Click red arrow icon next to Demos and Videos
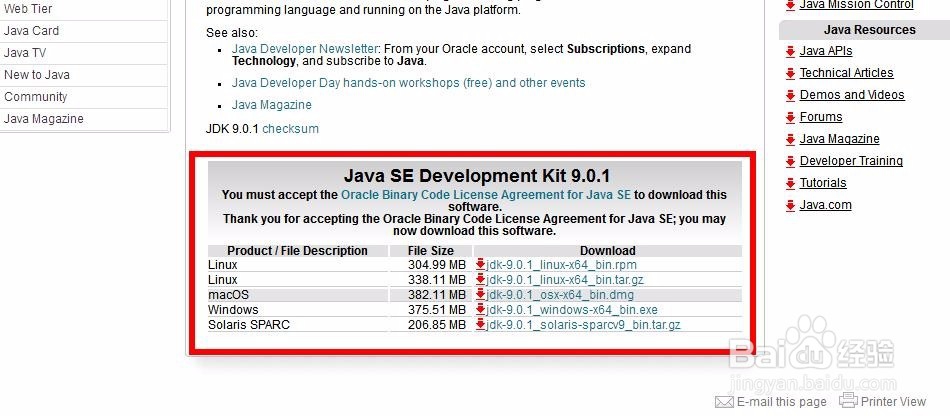 tap(790, 96)
